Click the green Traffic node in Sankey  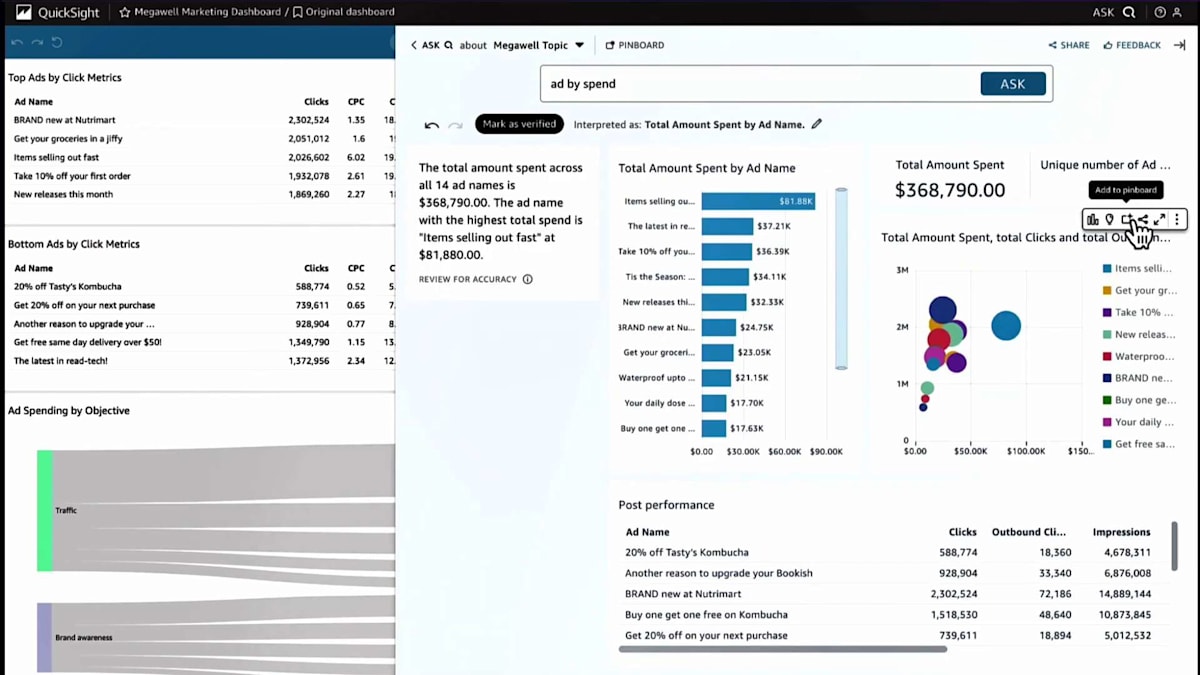tap(44, 510)
